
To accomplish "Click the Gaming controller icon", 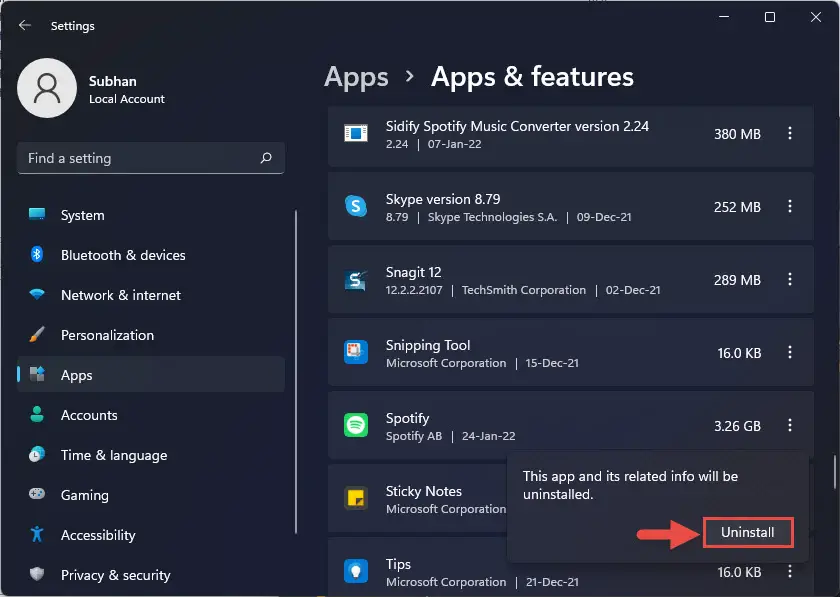I will pos(37,494).
